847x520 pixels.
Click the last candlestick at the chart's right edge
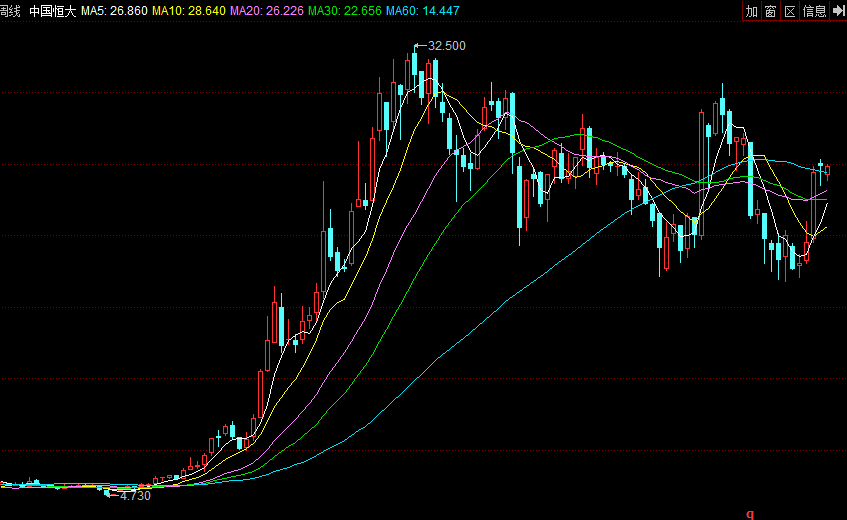(827, 170)
